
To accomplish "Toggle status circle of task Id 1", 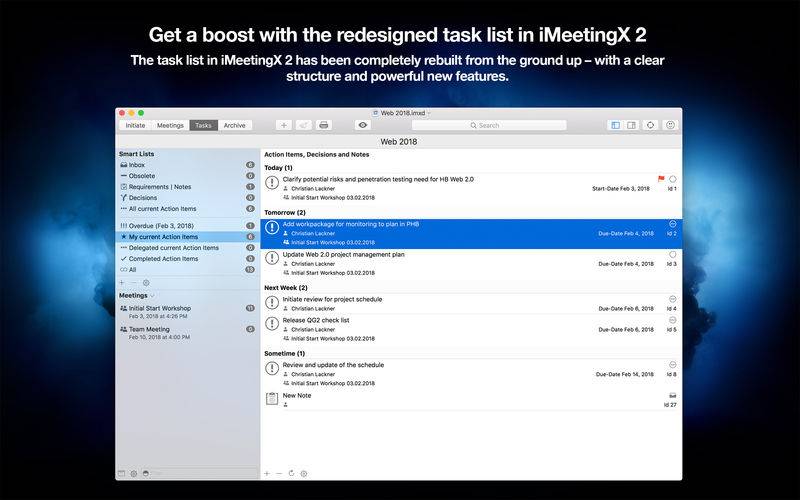I will coord(672,179).
